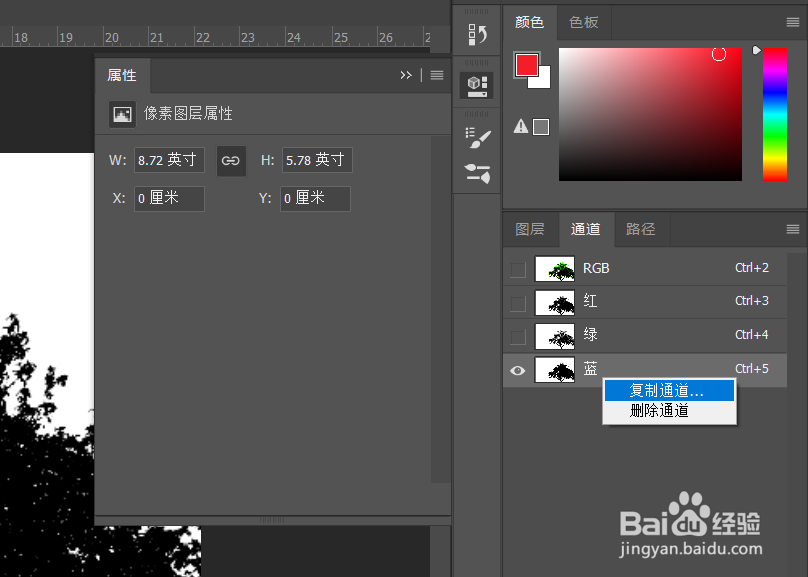Switch to the 色板 tab
Viewport: 808px width, 577px height.
(x=584, y=22)
